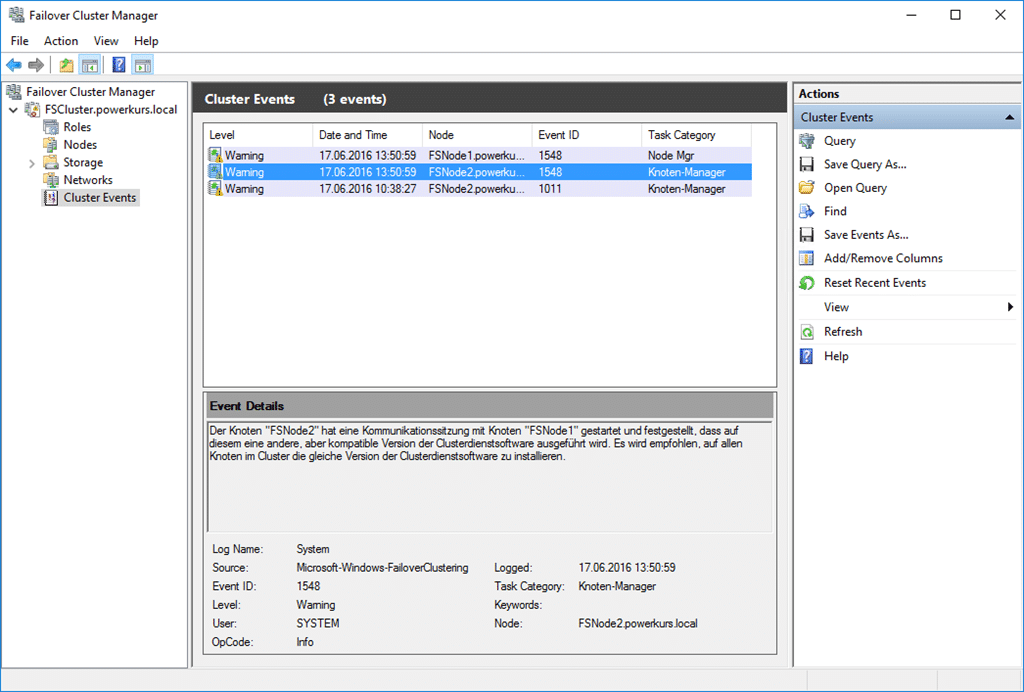Viewport: 1024px width, 692px height.
Task: Maximize the Failover Cluster Manager window
Action: tap(955, 15)
